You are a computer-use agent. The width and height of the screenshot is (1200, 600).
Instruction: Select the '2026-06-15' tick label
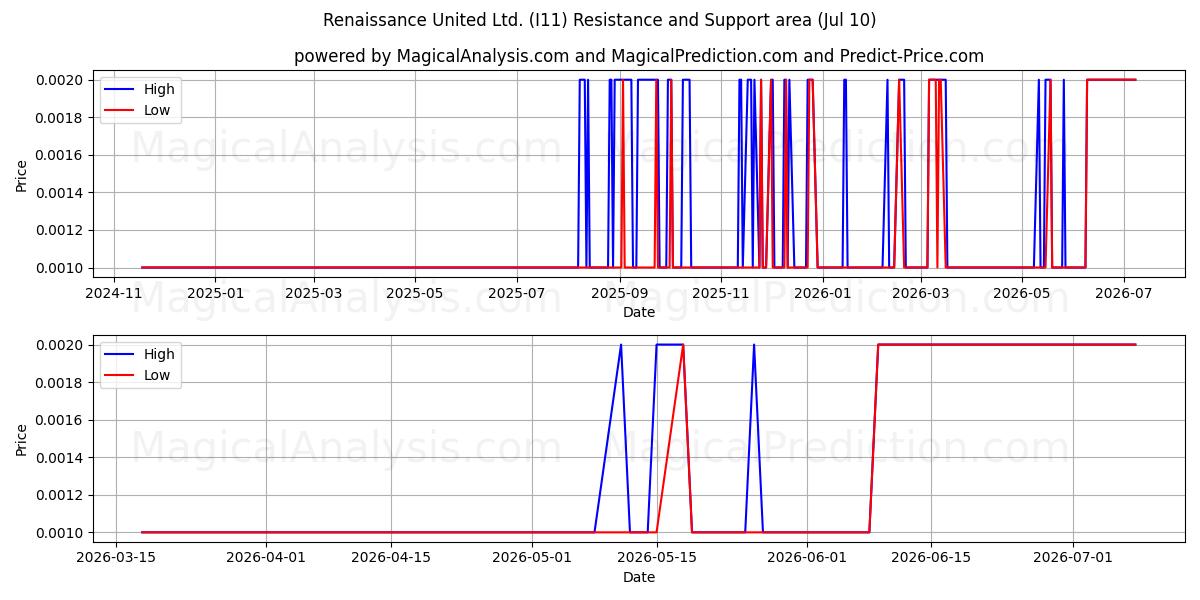point(931,558)
